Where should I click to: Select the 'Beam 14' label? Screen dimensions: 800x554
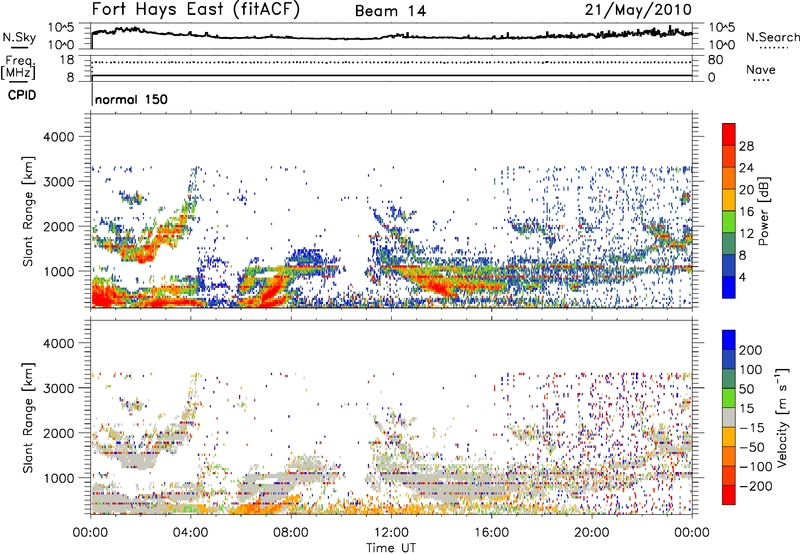point(390,11)
